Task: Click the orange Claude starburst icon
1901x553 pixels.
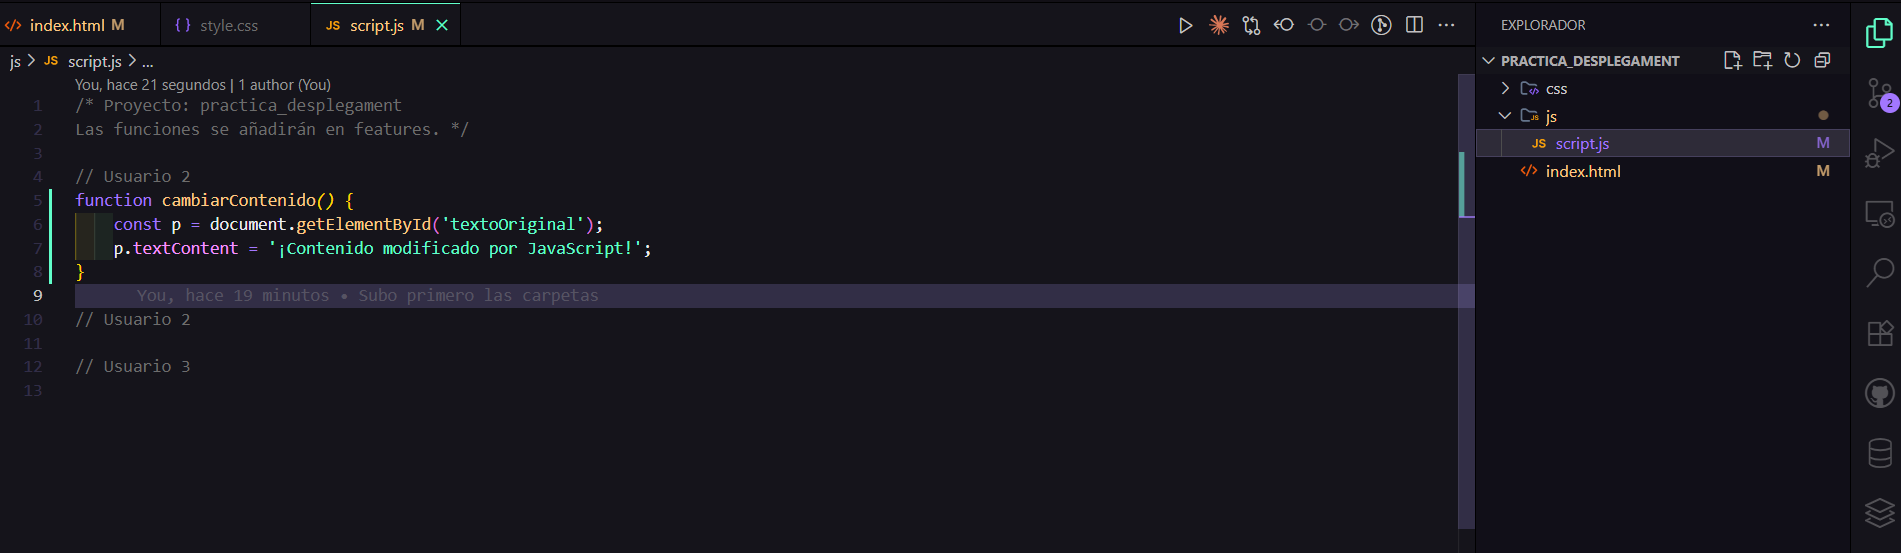Action: point(1218,25)
